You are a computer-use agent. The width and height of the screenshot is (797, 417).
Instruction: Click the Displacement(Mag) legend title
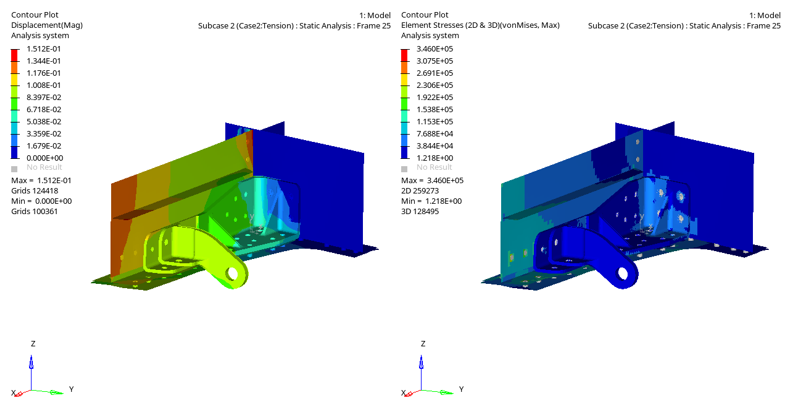pos(46,25)
